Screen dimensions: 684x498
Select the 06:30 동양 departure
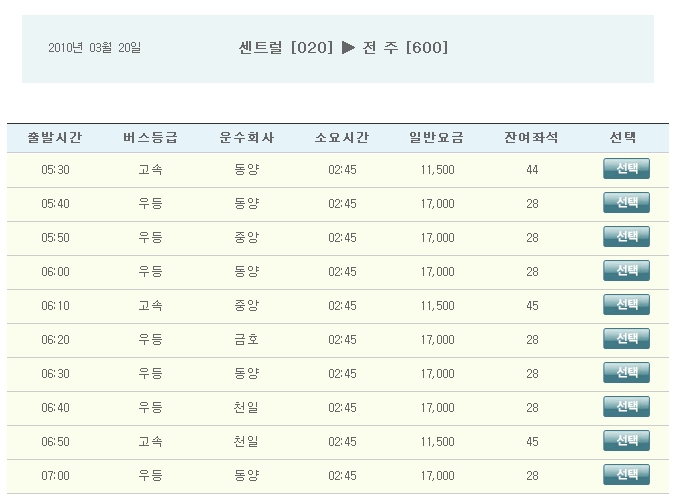(x=626, y=373)
